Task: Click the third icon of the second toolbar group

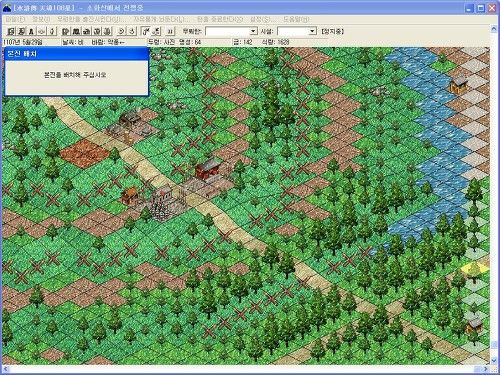Action: (x=86, y=31)
